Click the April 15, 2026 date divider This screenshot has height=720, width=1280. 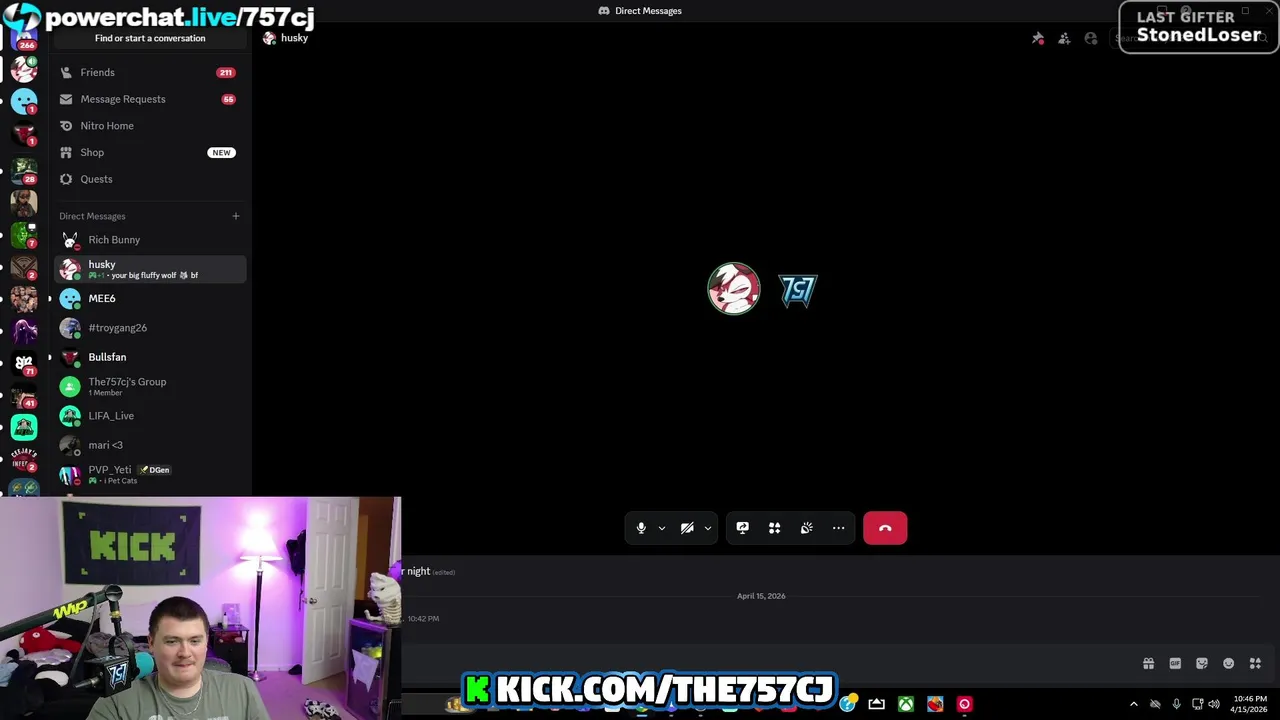click(x=761, y=596)
